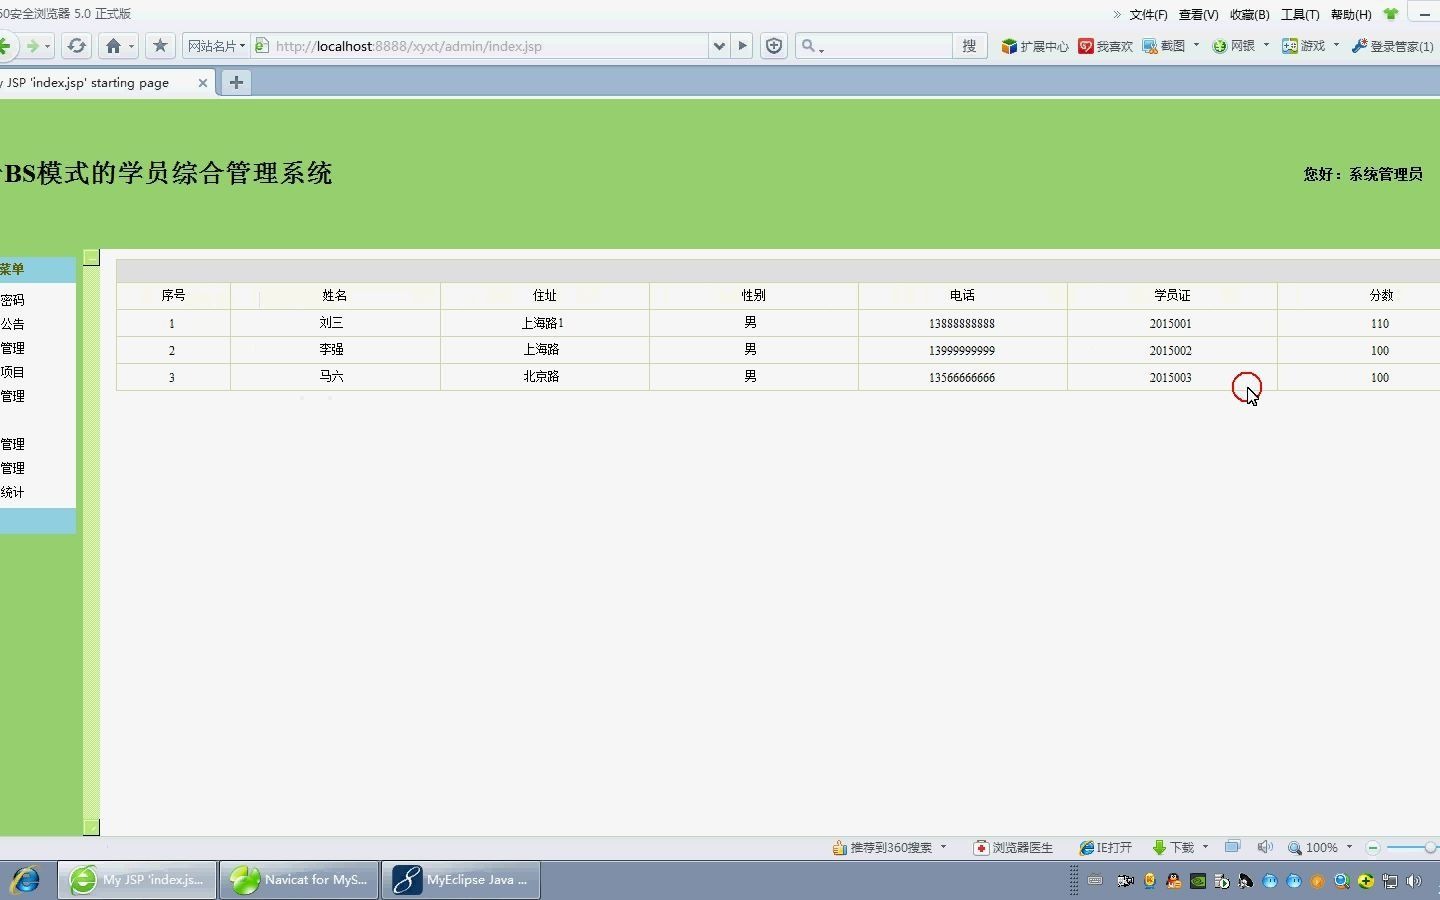Viewport: 1440px width, 900px height.
Task: Click the 分数 column header
Action: tap(1381, 296)
